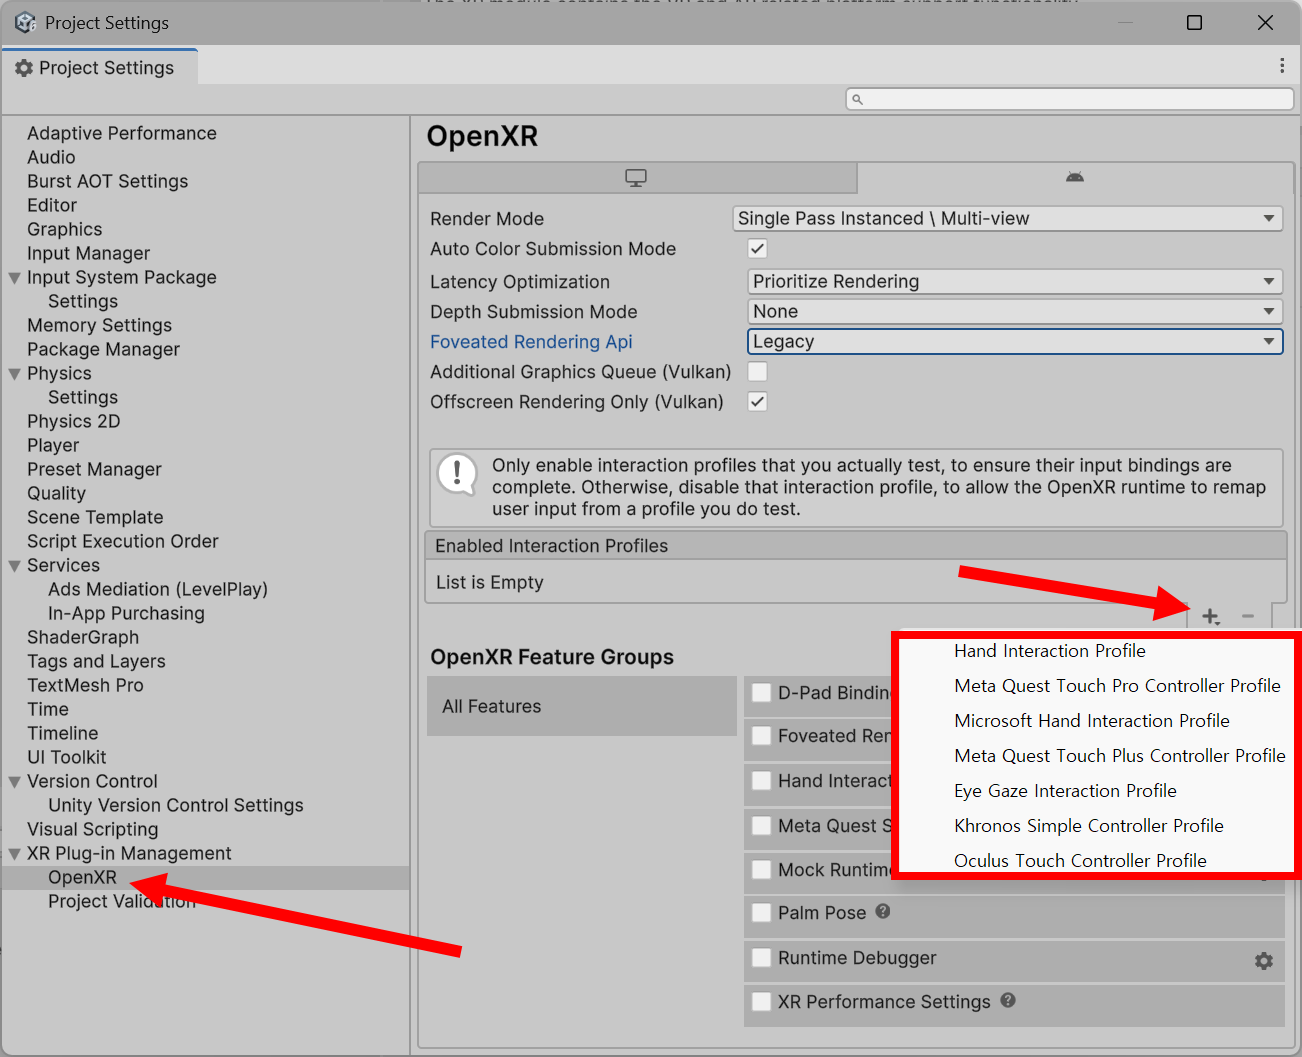Open the Palm Pose help icon

(883, 911)
